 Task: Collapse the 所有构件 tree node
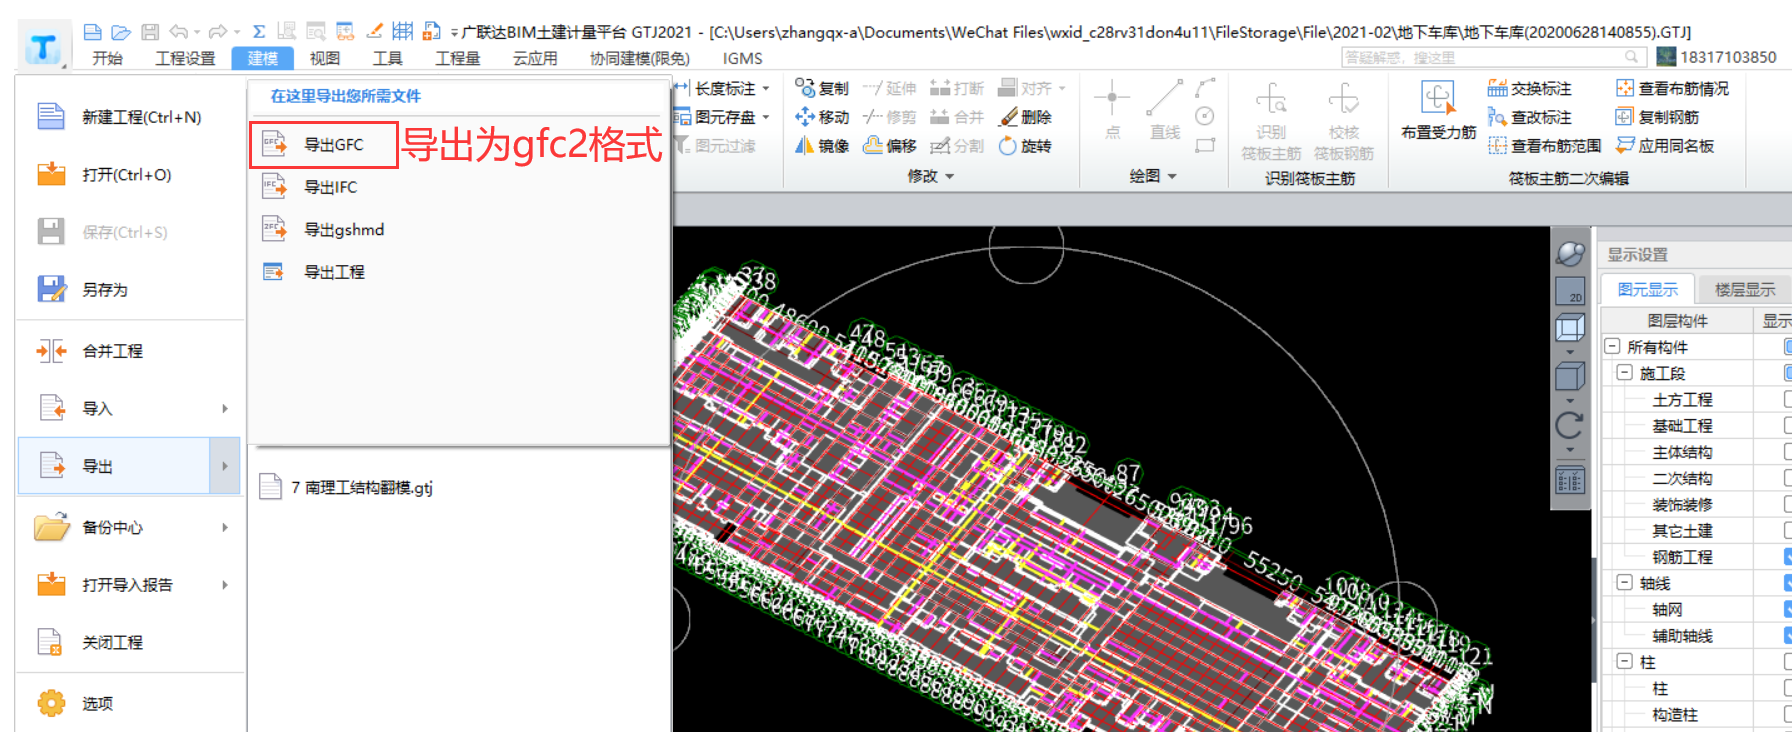coord(1612,346)
